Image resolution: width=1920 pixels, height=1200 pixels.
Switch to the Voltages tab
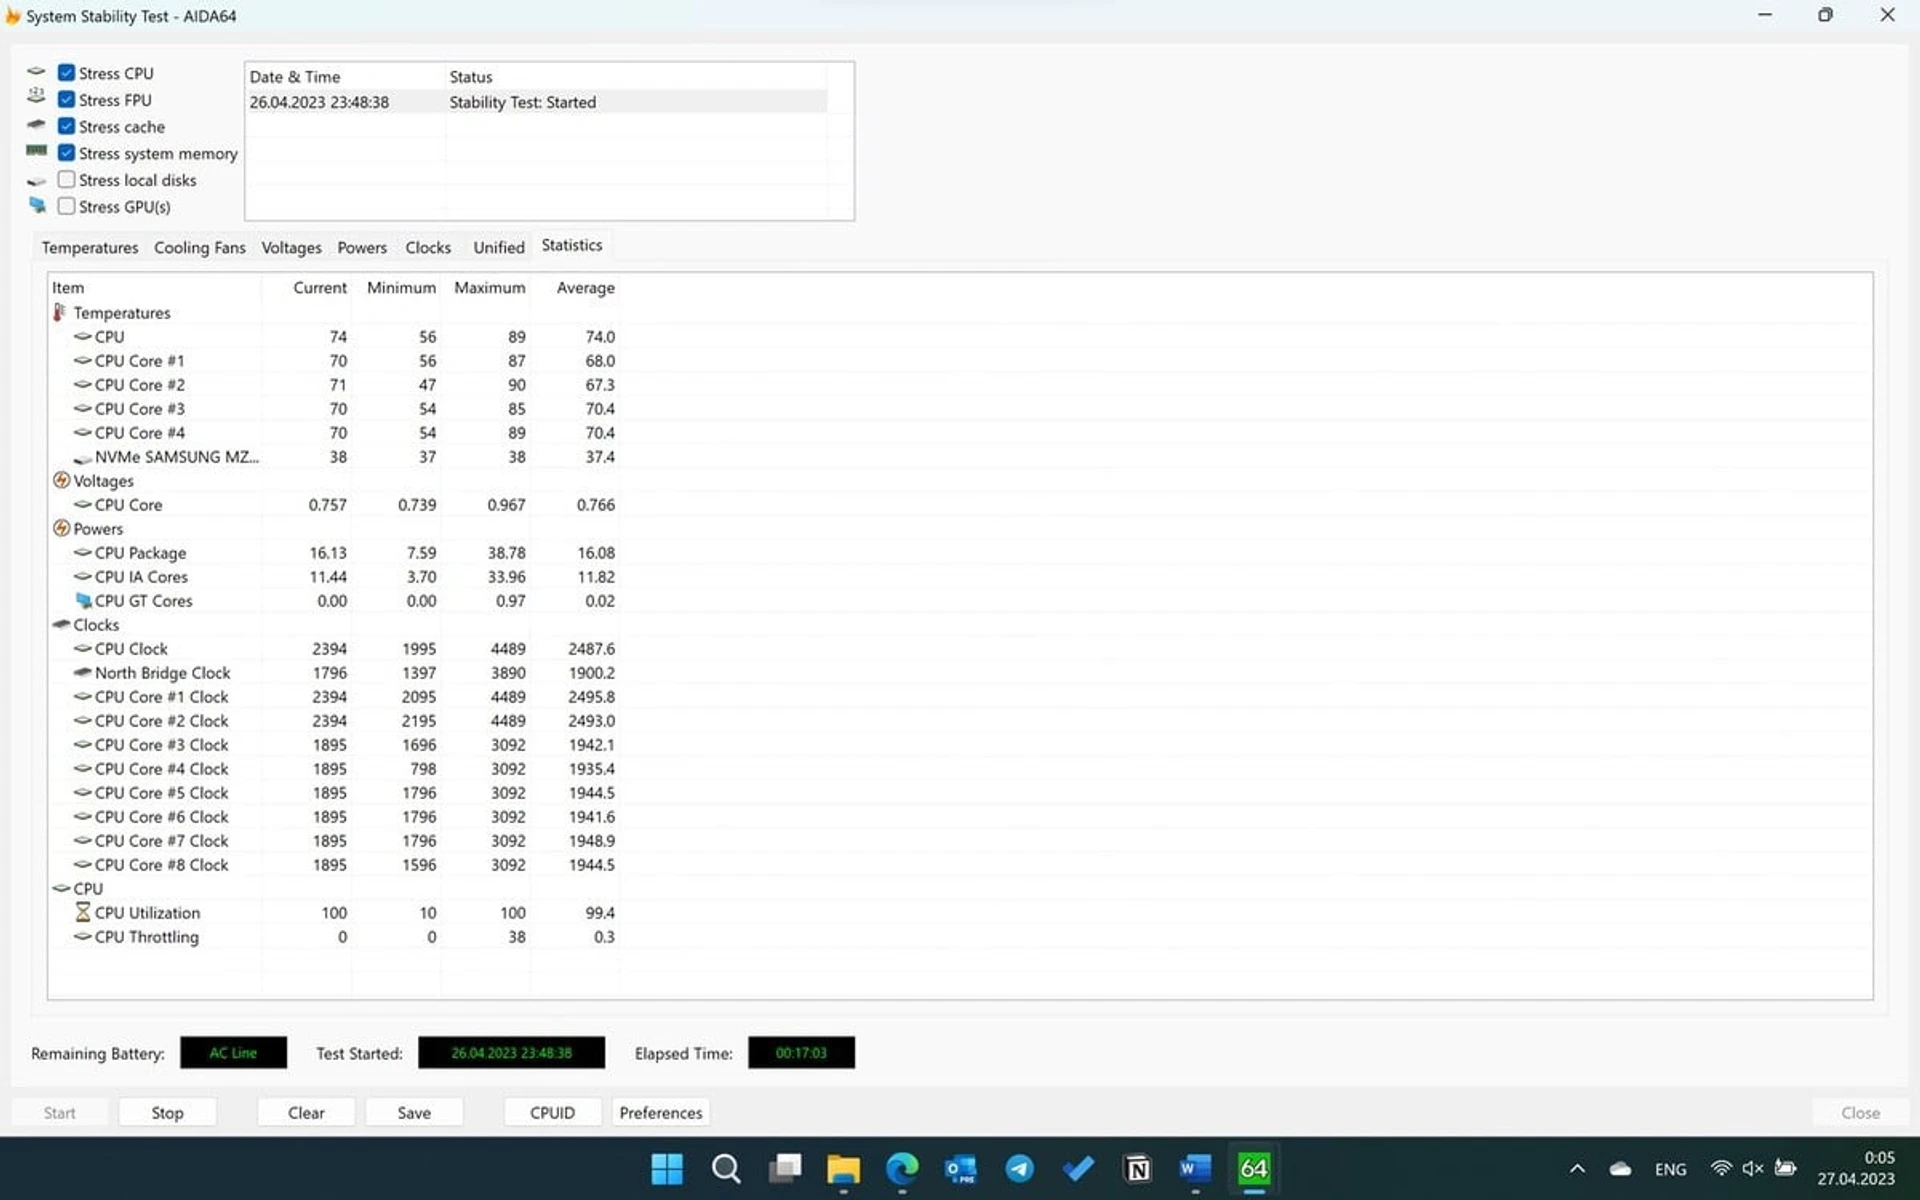(291, 247)
